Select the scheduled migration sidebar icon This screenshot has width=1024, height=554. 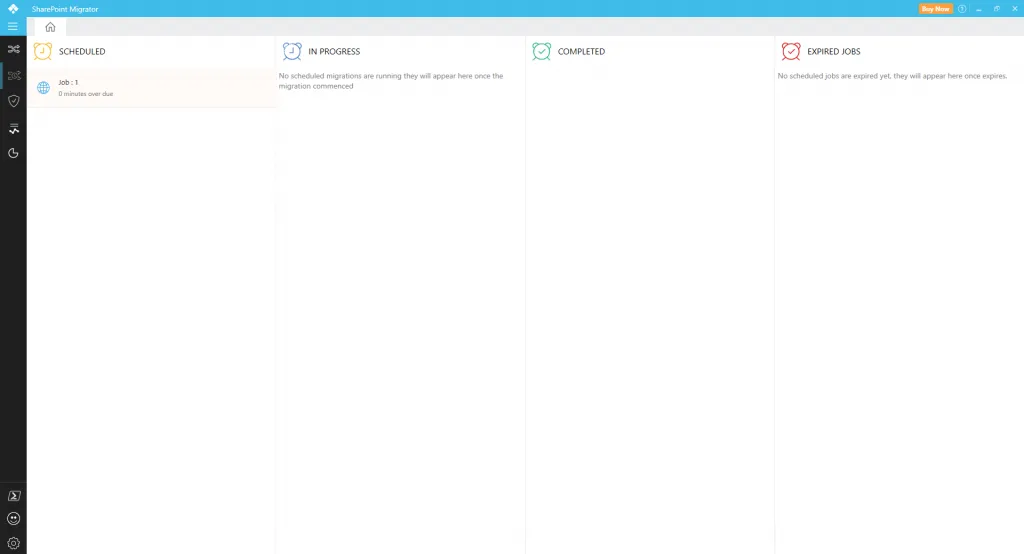[14, 76]
